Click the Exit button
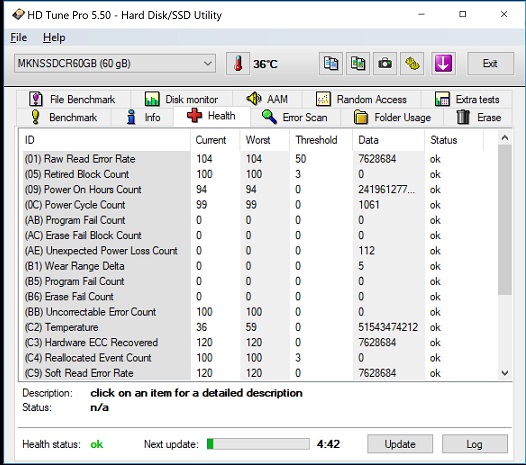The height and width of the screenshot is (465, 526). tap(490, 63)
